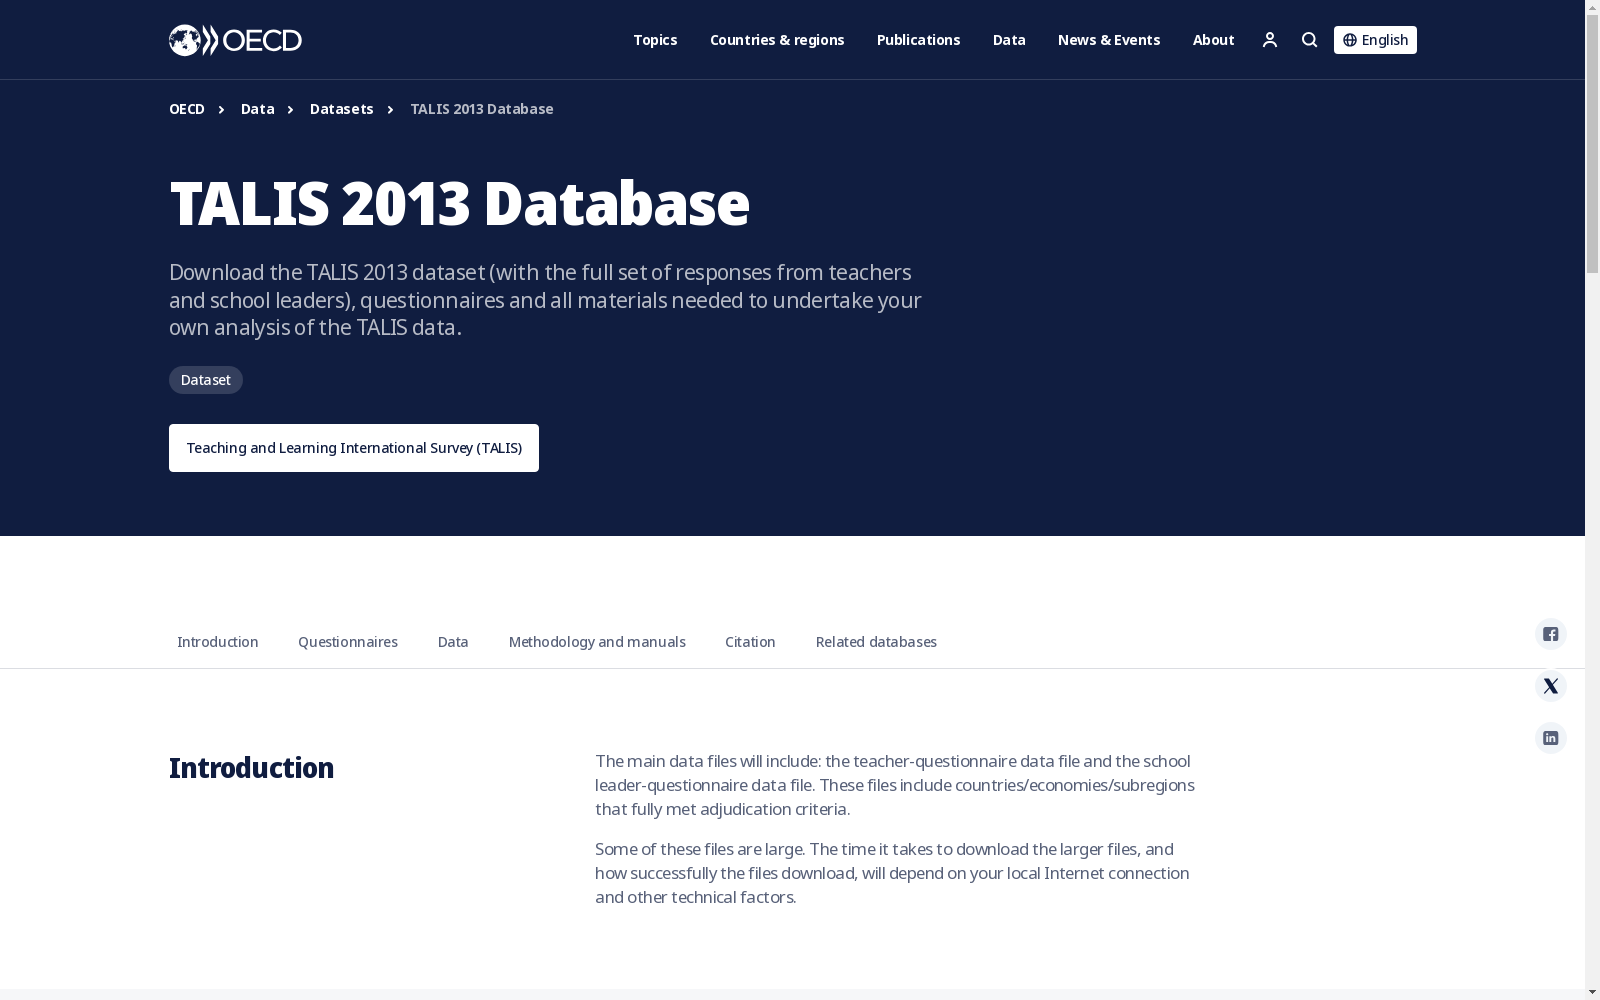Click the scrollbar down arrow

(1592, 992)
